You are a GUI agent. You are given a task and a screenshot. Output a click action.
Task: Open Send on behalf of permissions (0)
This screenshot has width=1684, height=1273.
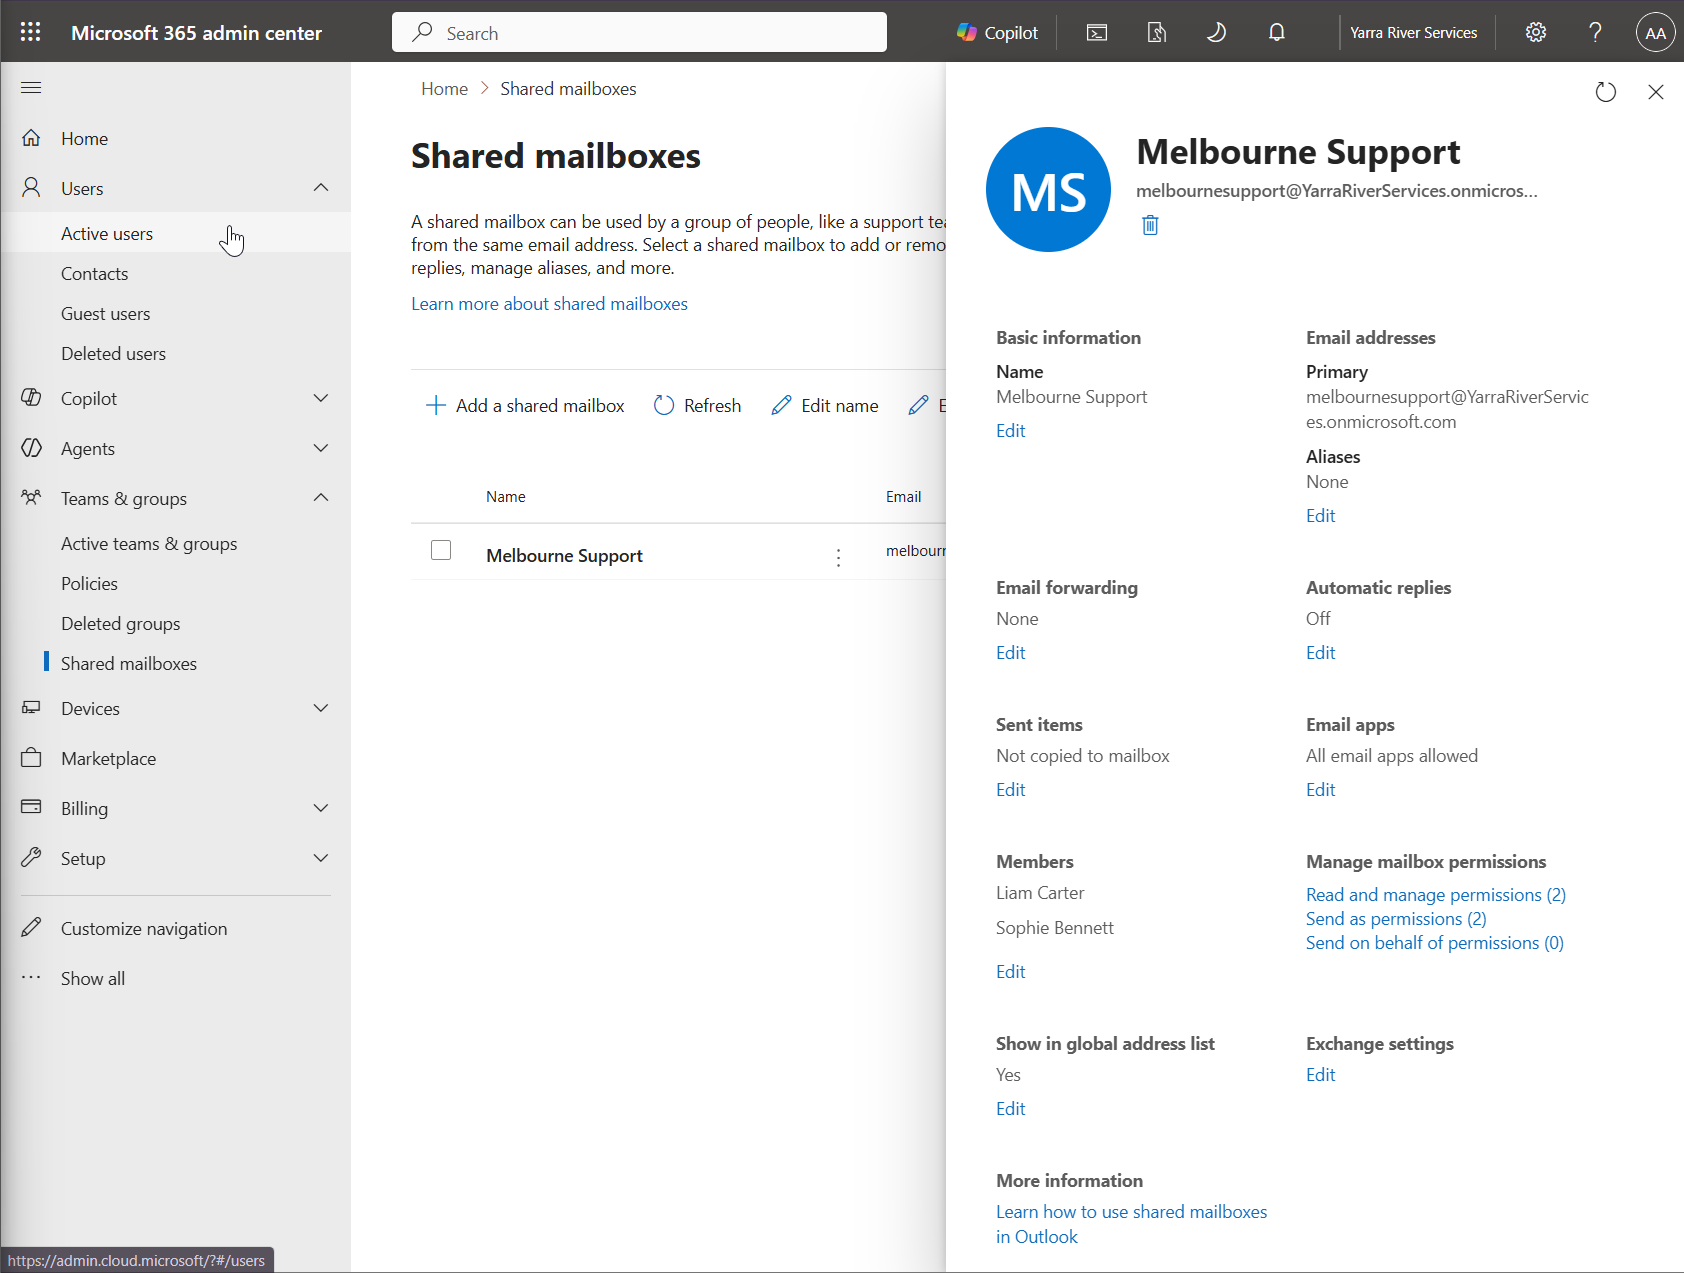pos(1434,942)
